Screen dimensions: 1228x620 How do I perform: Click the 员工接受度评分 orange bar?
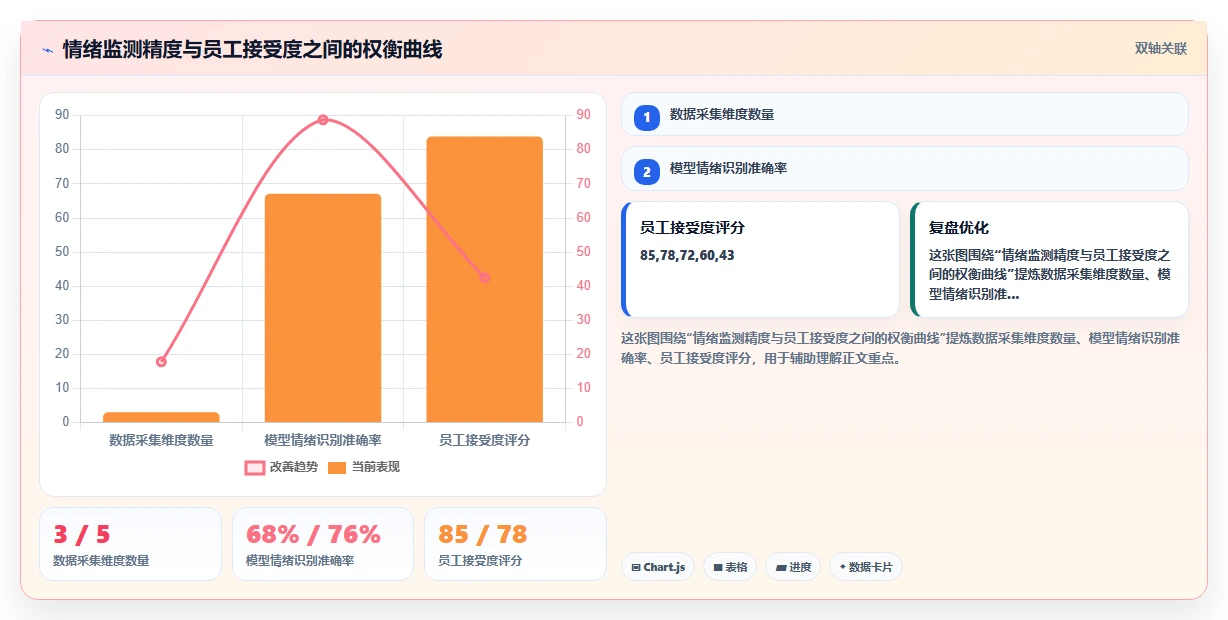pos(484,279)
